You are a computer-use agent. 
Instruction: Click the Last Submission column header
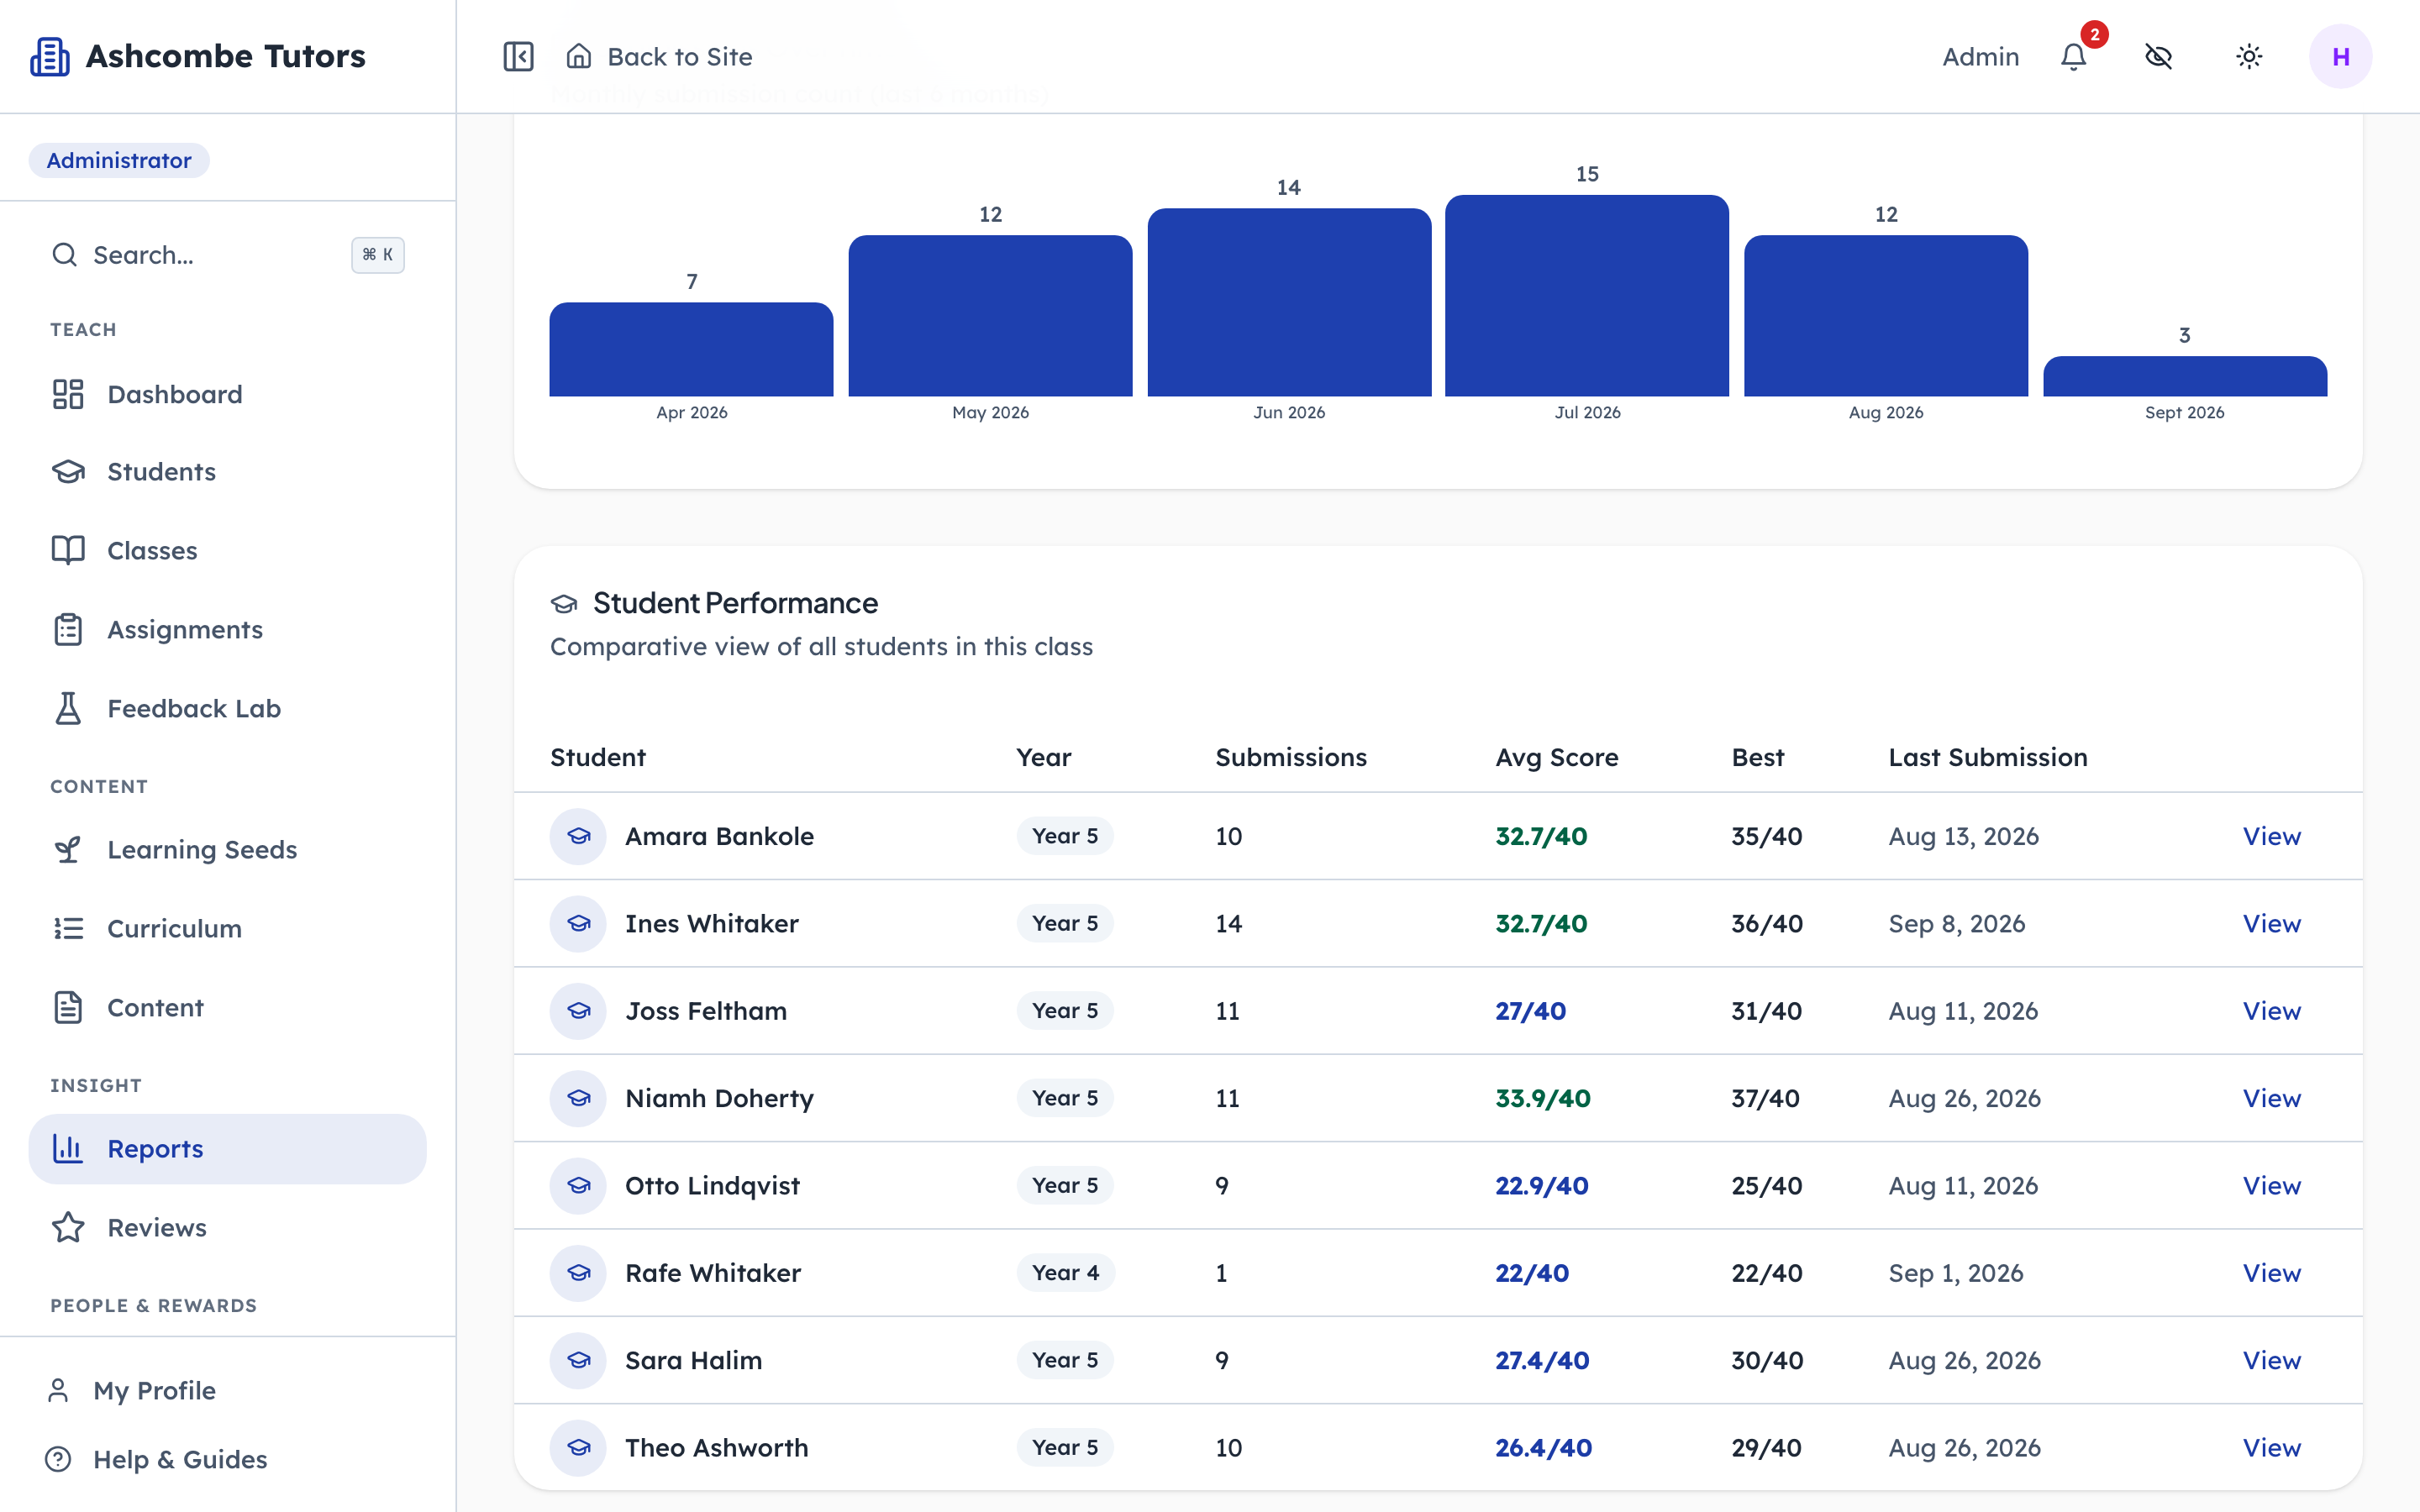click(x=1987, y=757)
